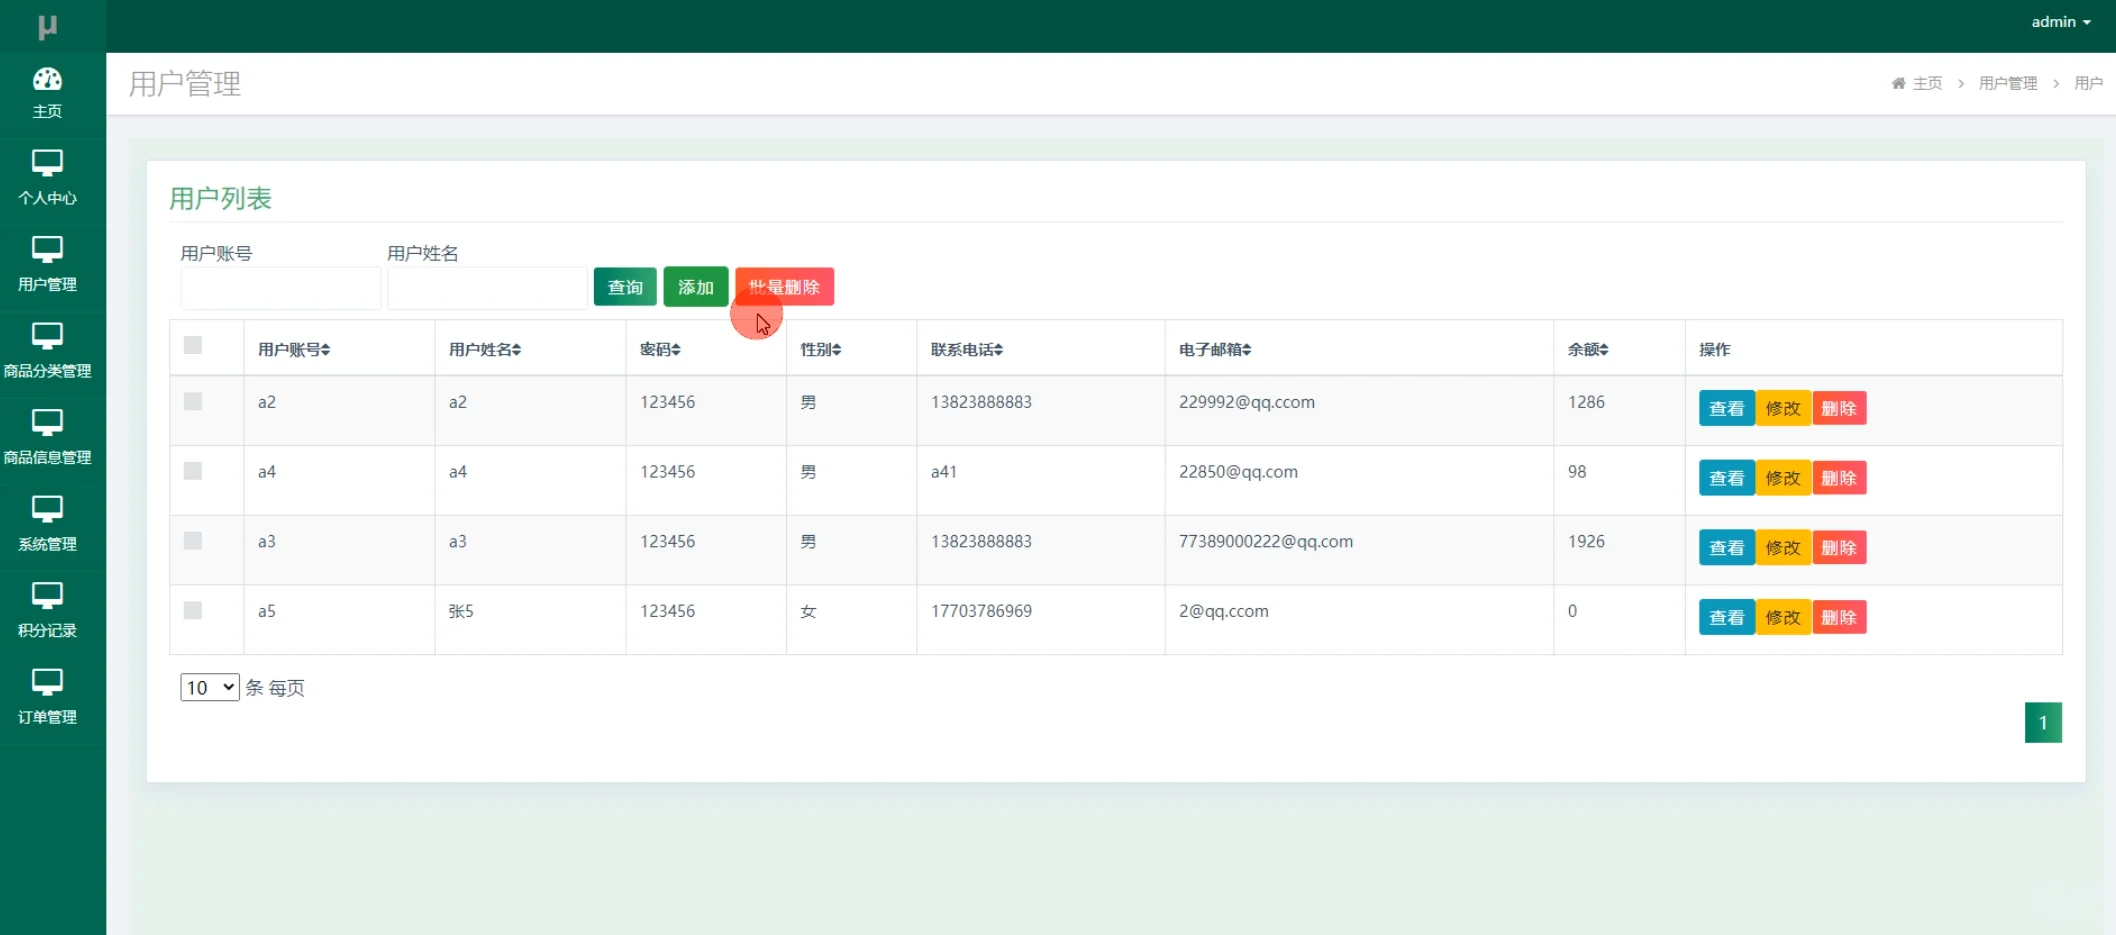Image resolution: width=2116 pixels, height=935 pixels.
Task: Sort by 用户账号 column arrows
Action: click(x=326, y=350)
